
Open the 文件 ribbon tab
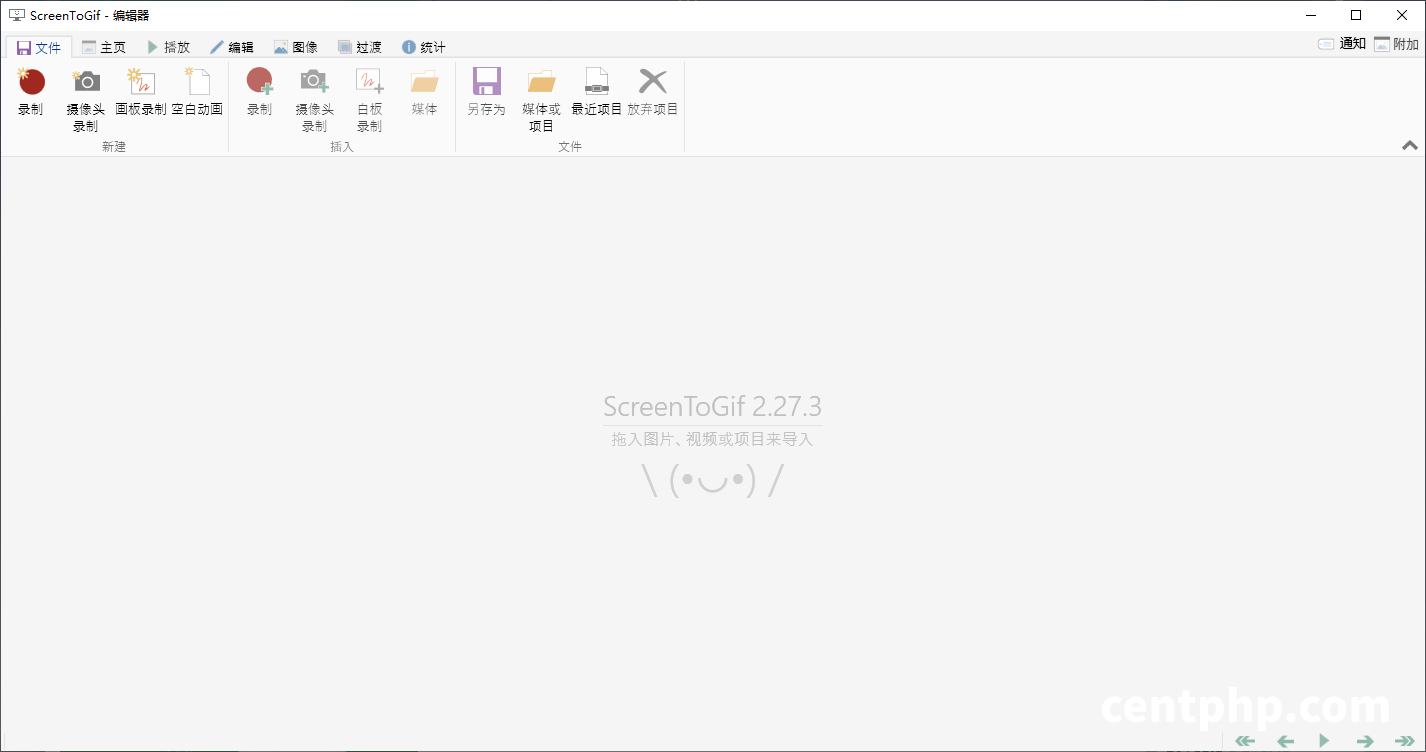(x=39, y=47)
